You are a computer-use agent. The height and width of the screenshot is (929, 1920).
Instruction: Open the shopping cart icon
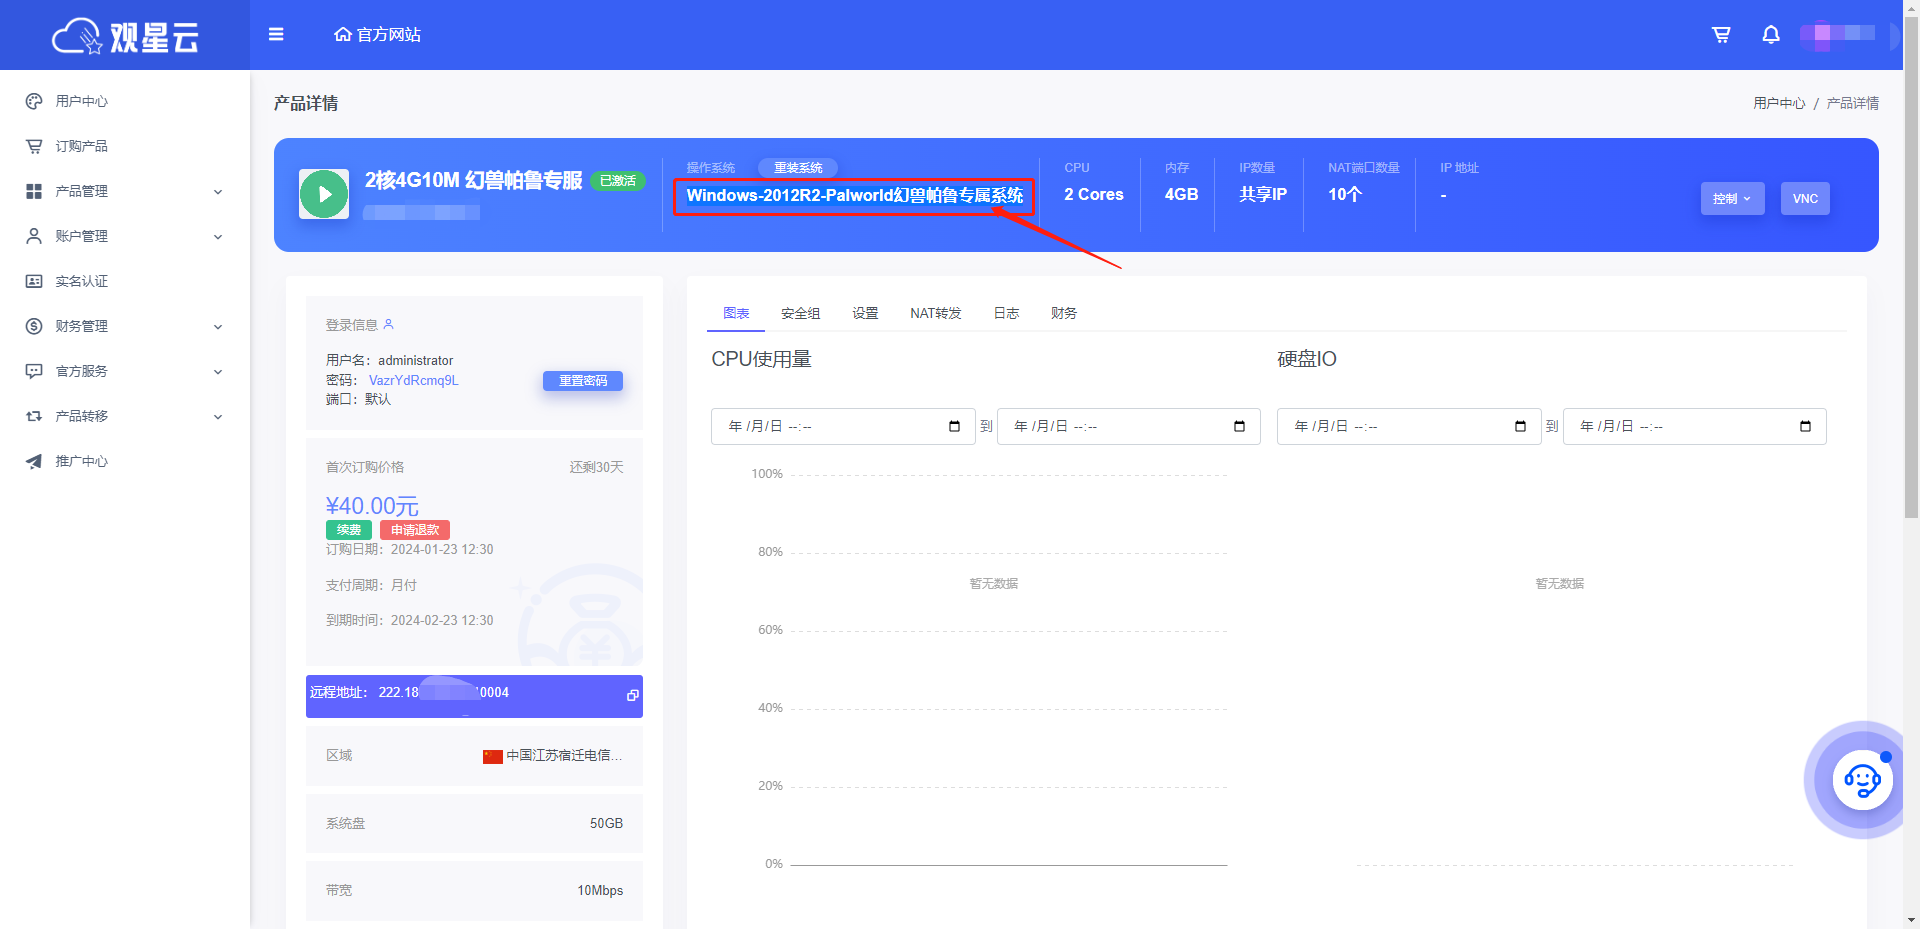click(x=1721, y=35)
